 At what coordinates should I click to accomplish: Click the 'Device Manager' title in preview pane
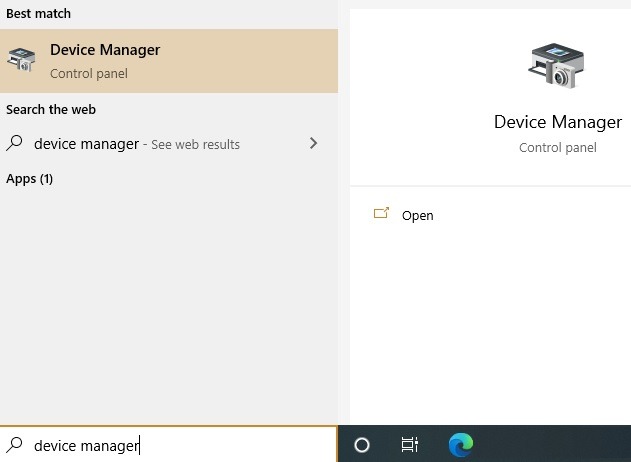point(558,122)
